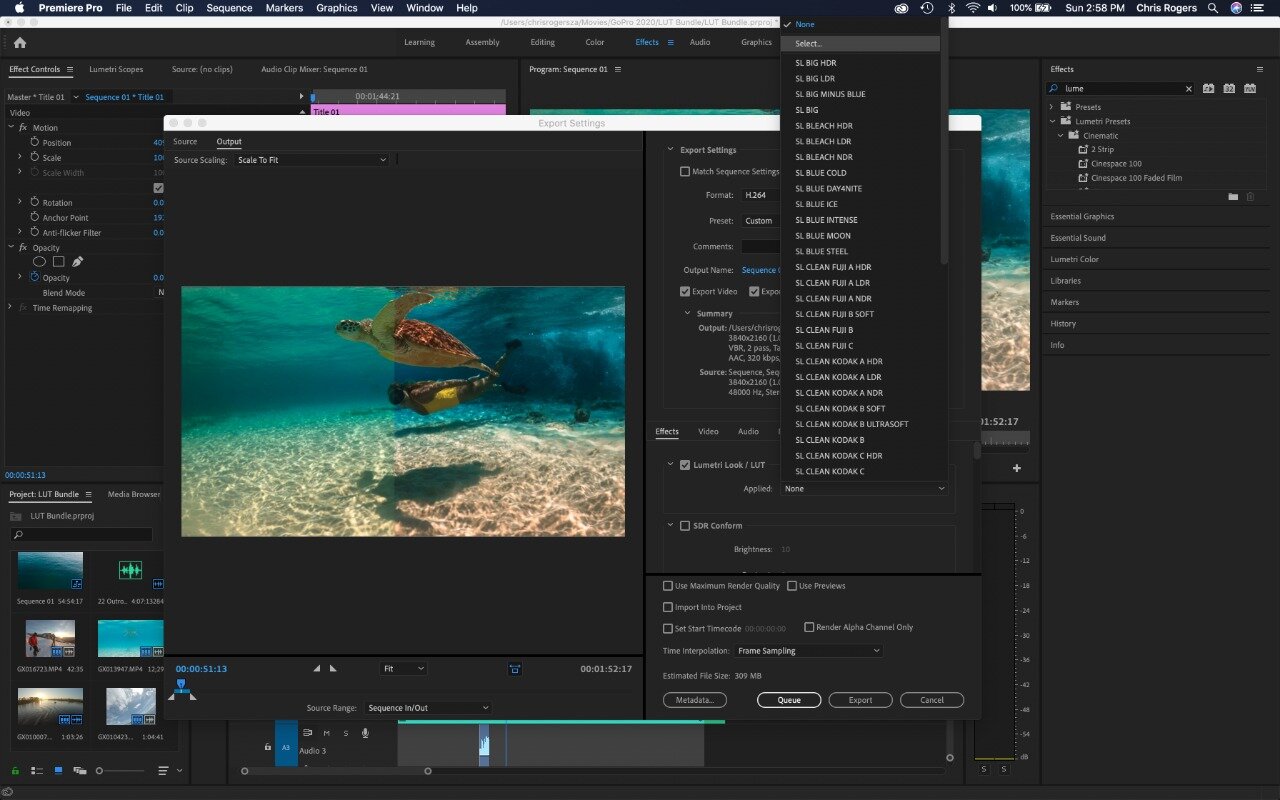This screenshot has height=800, width=1280.
Task: Open the Fit zoom level dropdown
Action: coord(403,668)
